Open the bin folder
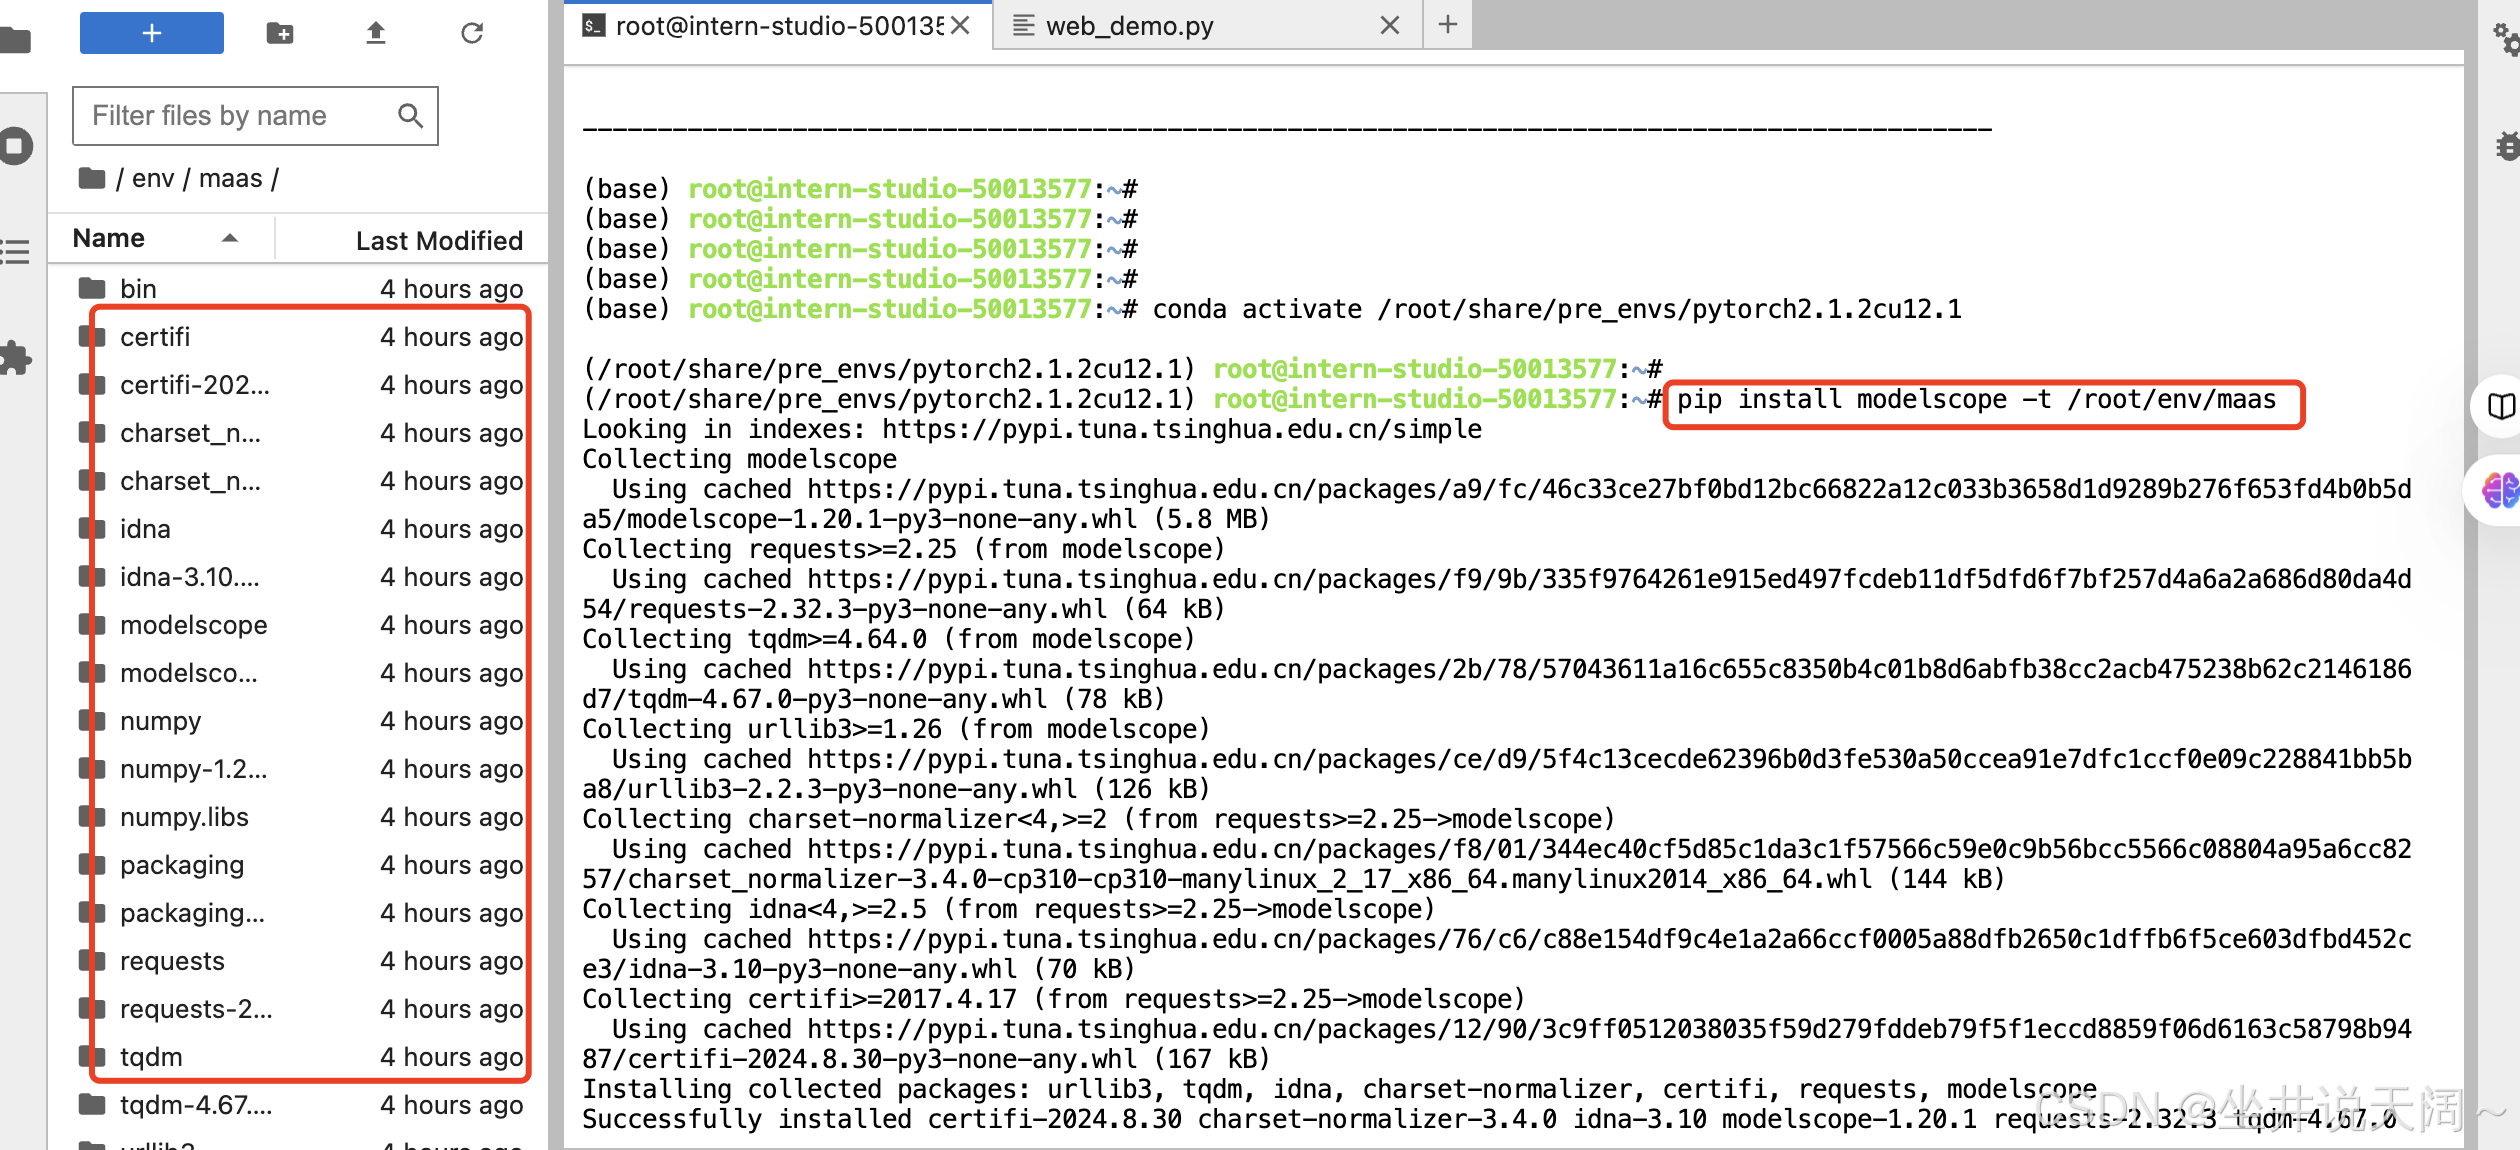The image size is (2520, 1150). [138, 289]
